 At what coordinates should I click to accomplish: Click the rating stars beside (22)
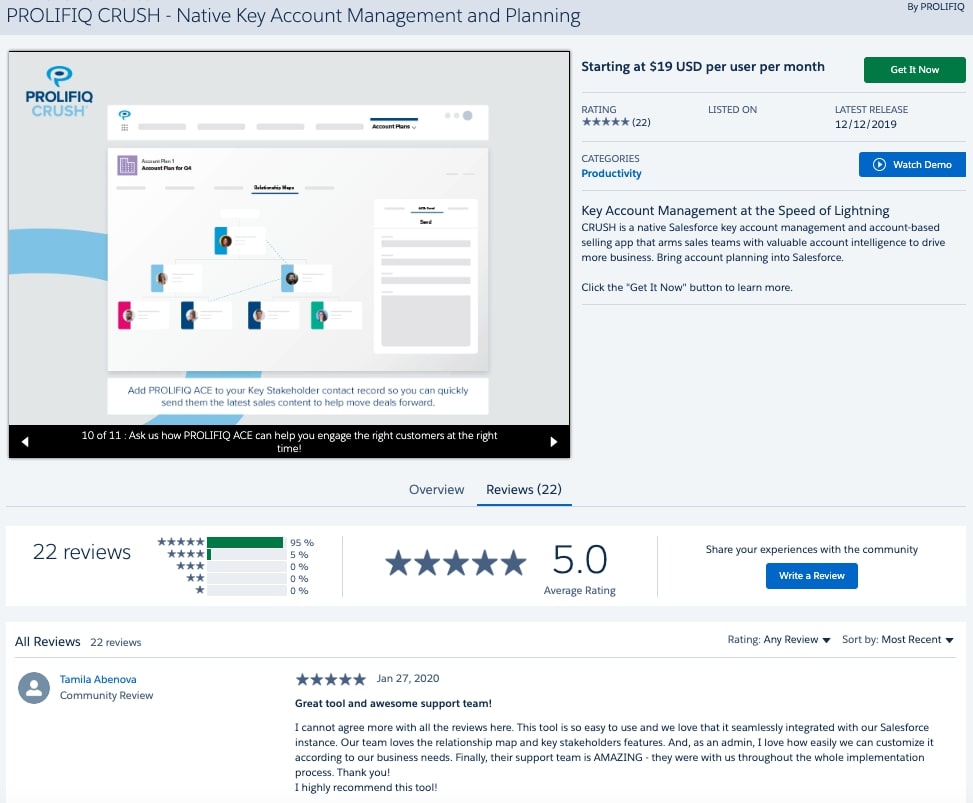click(x=606, y=122)
